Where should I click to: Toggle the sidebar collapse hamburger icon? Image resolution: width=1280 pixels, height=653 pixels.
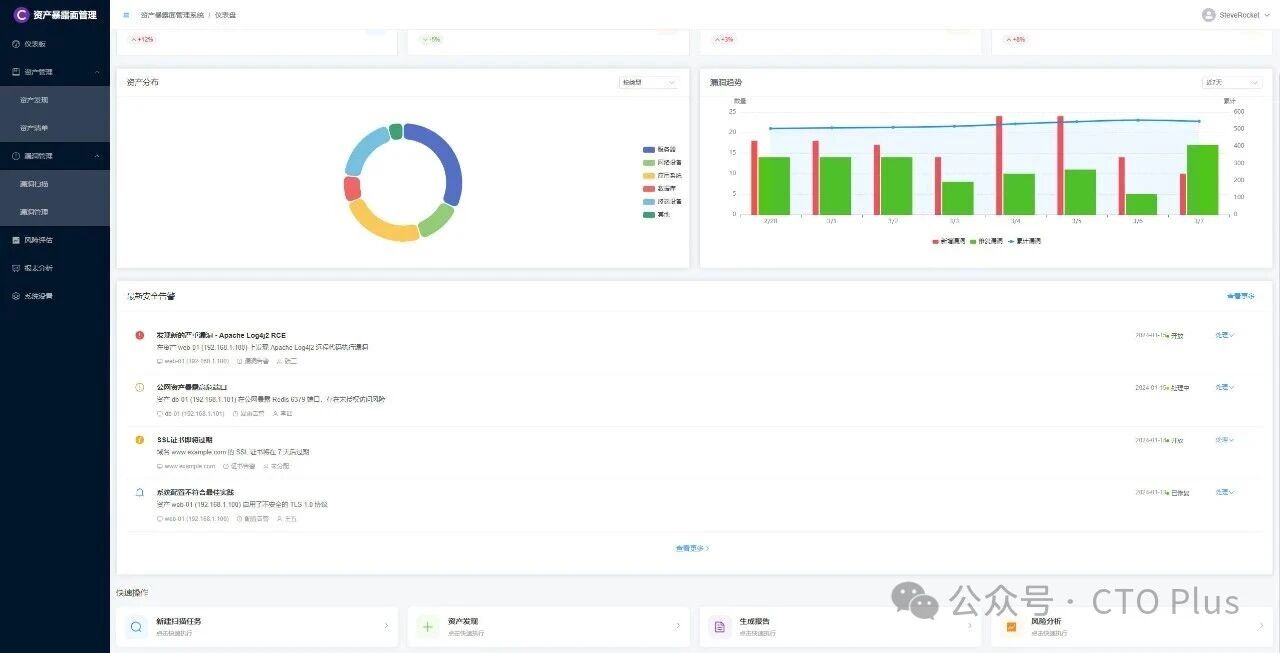126,15
